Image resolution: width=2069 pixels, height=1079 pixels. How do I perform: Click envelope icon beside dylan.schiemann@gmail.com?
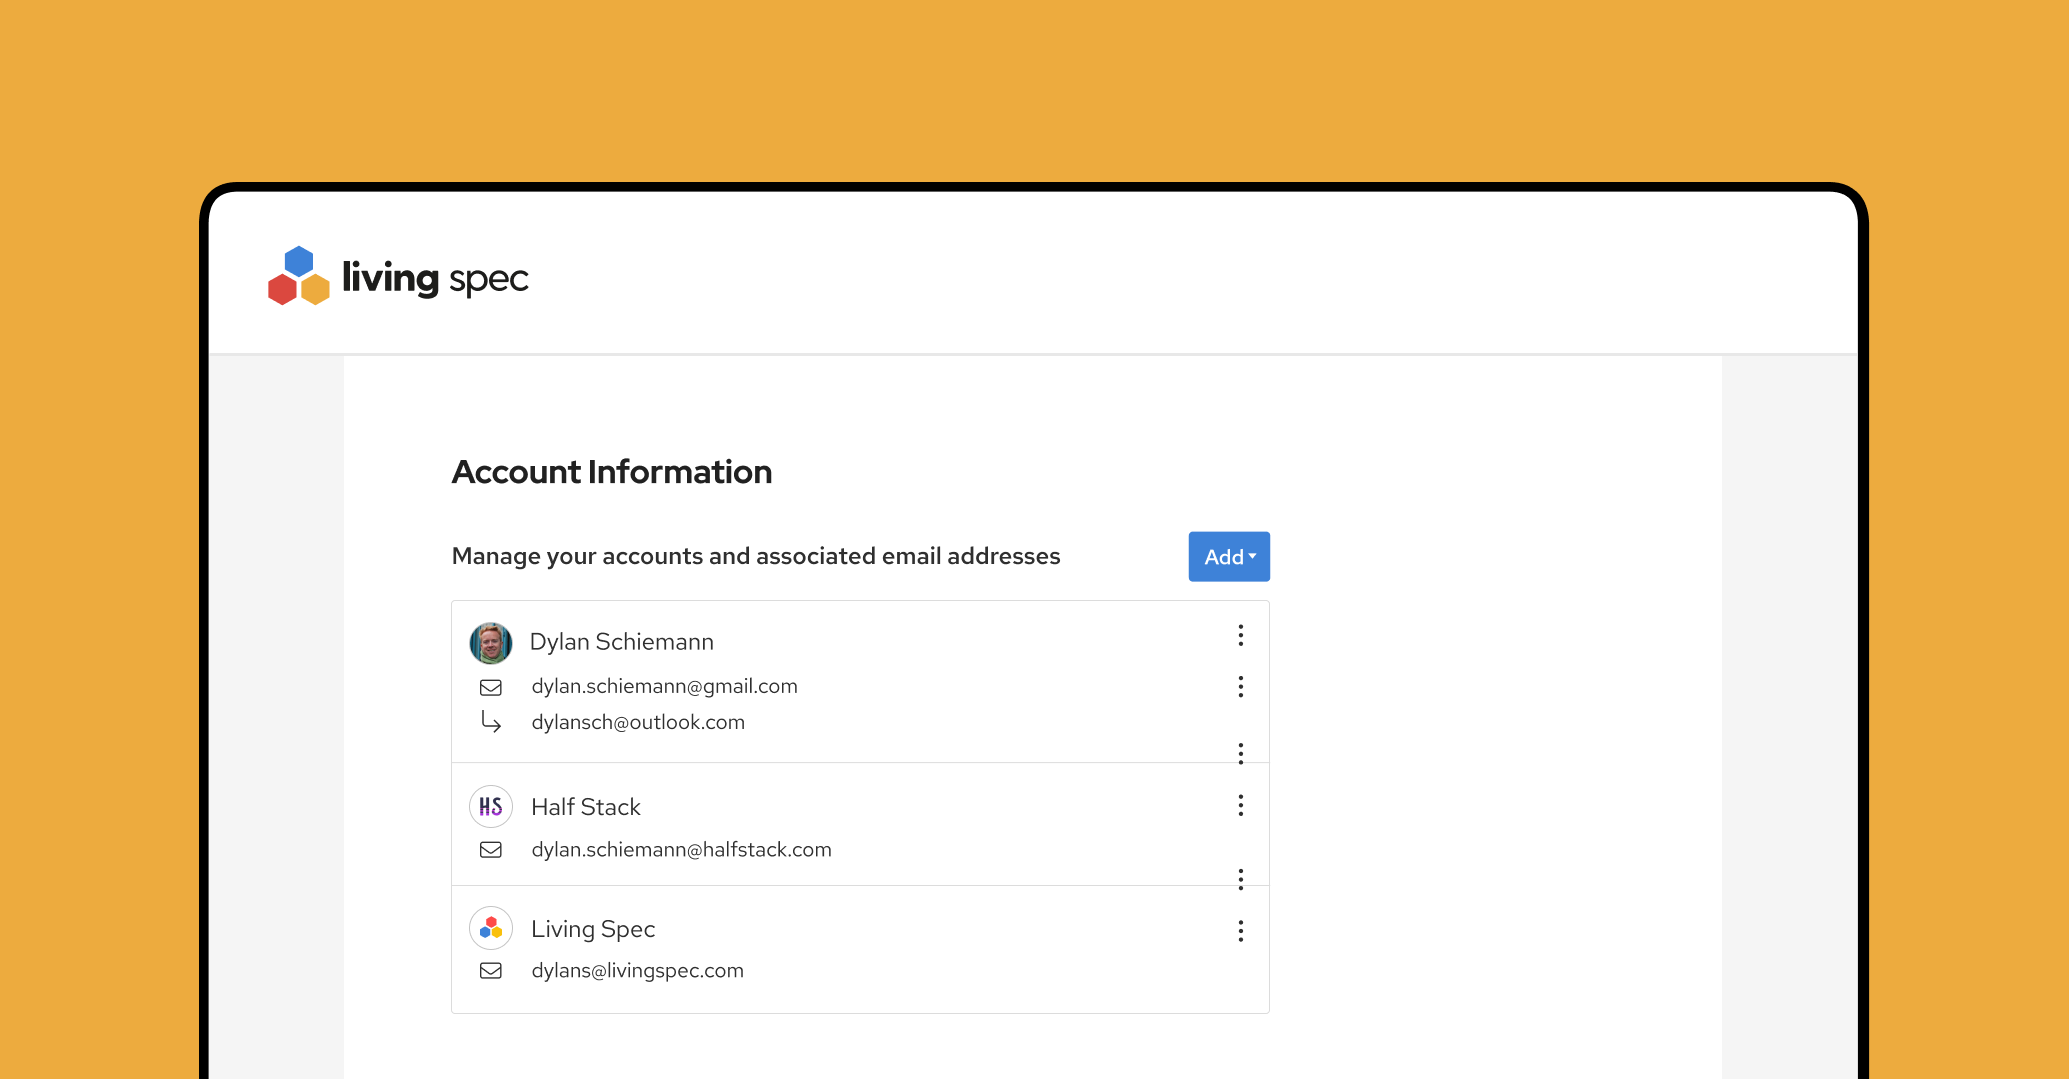491,687
